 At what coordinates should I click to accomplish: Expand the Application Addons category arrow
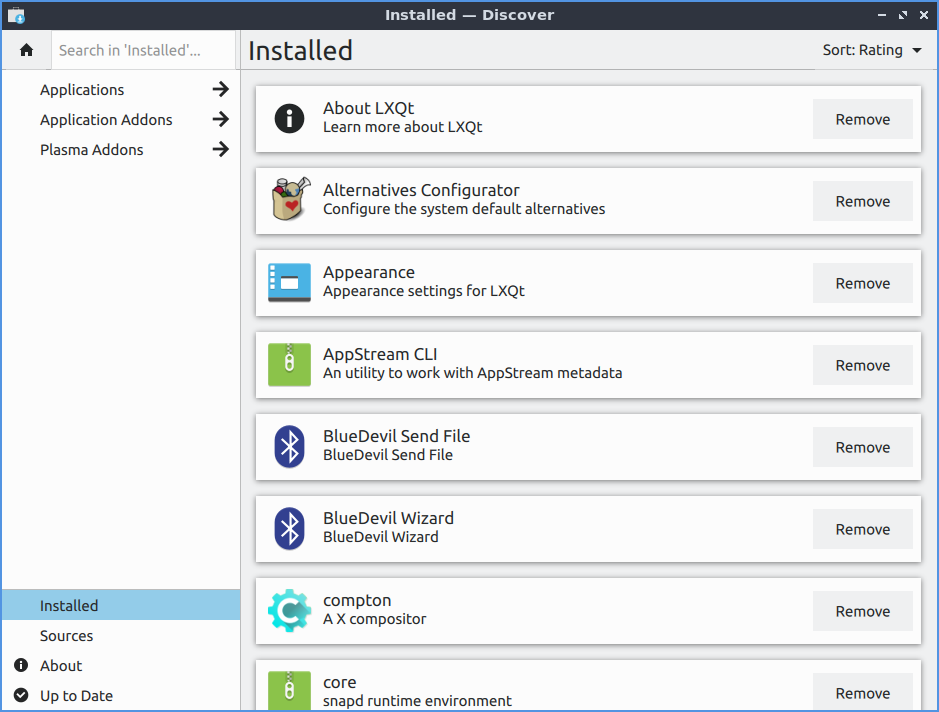pyautogui.click(x=220, y=120)
